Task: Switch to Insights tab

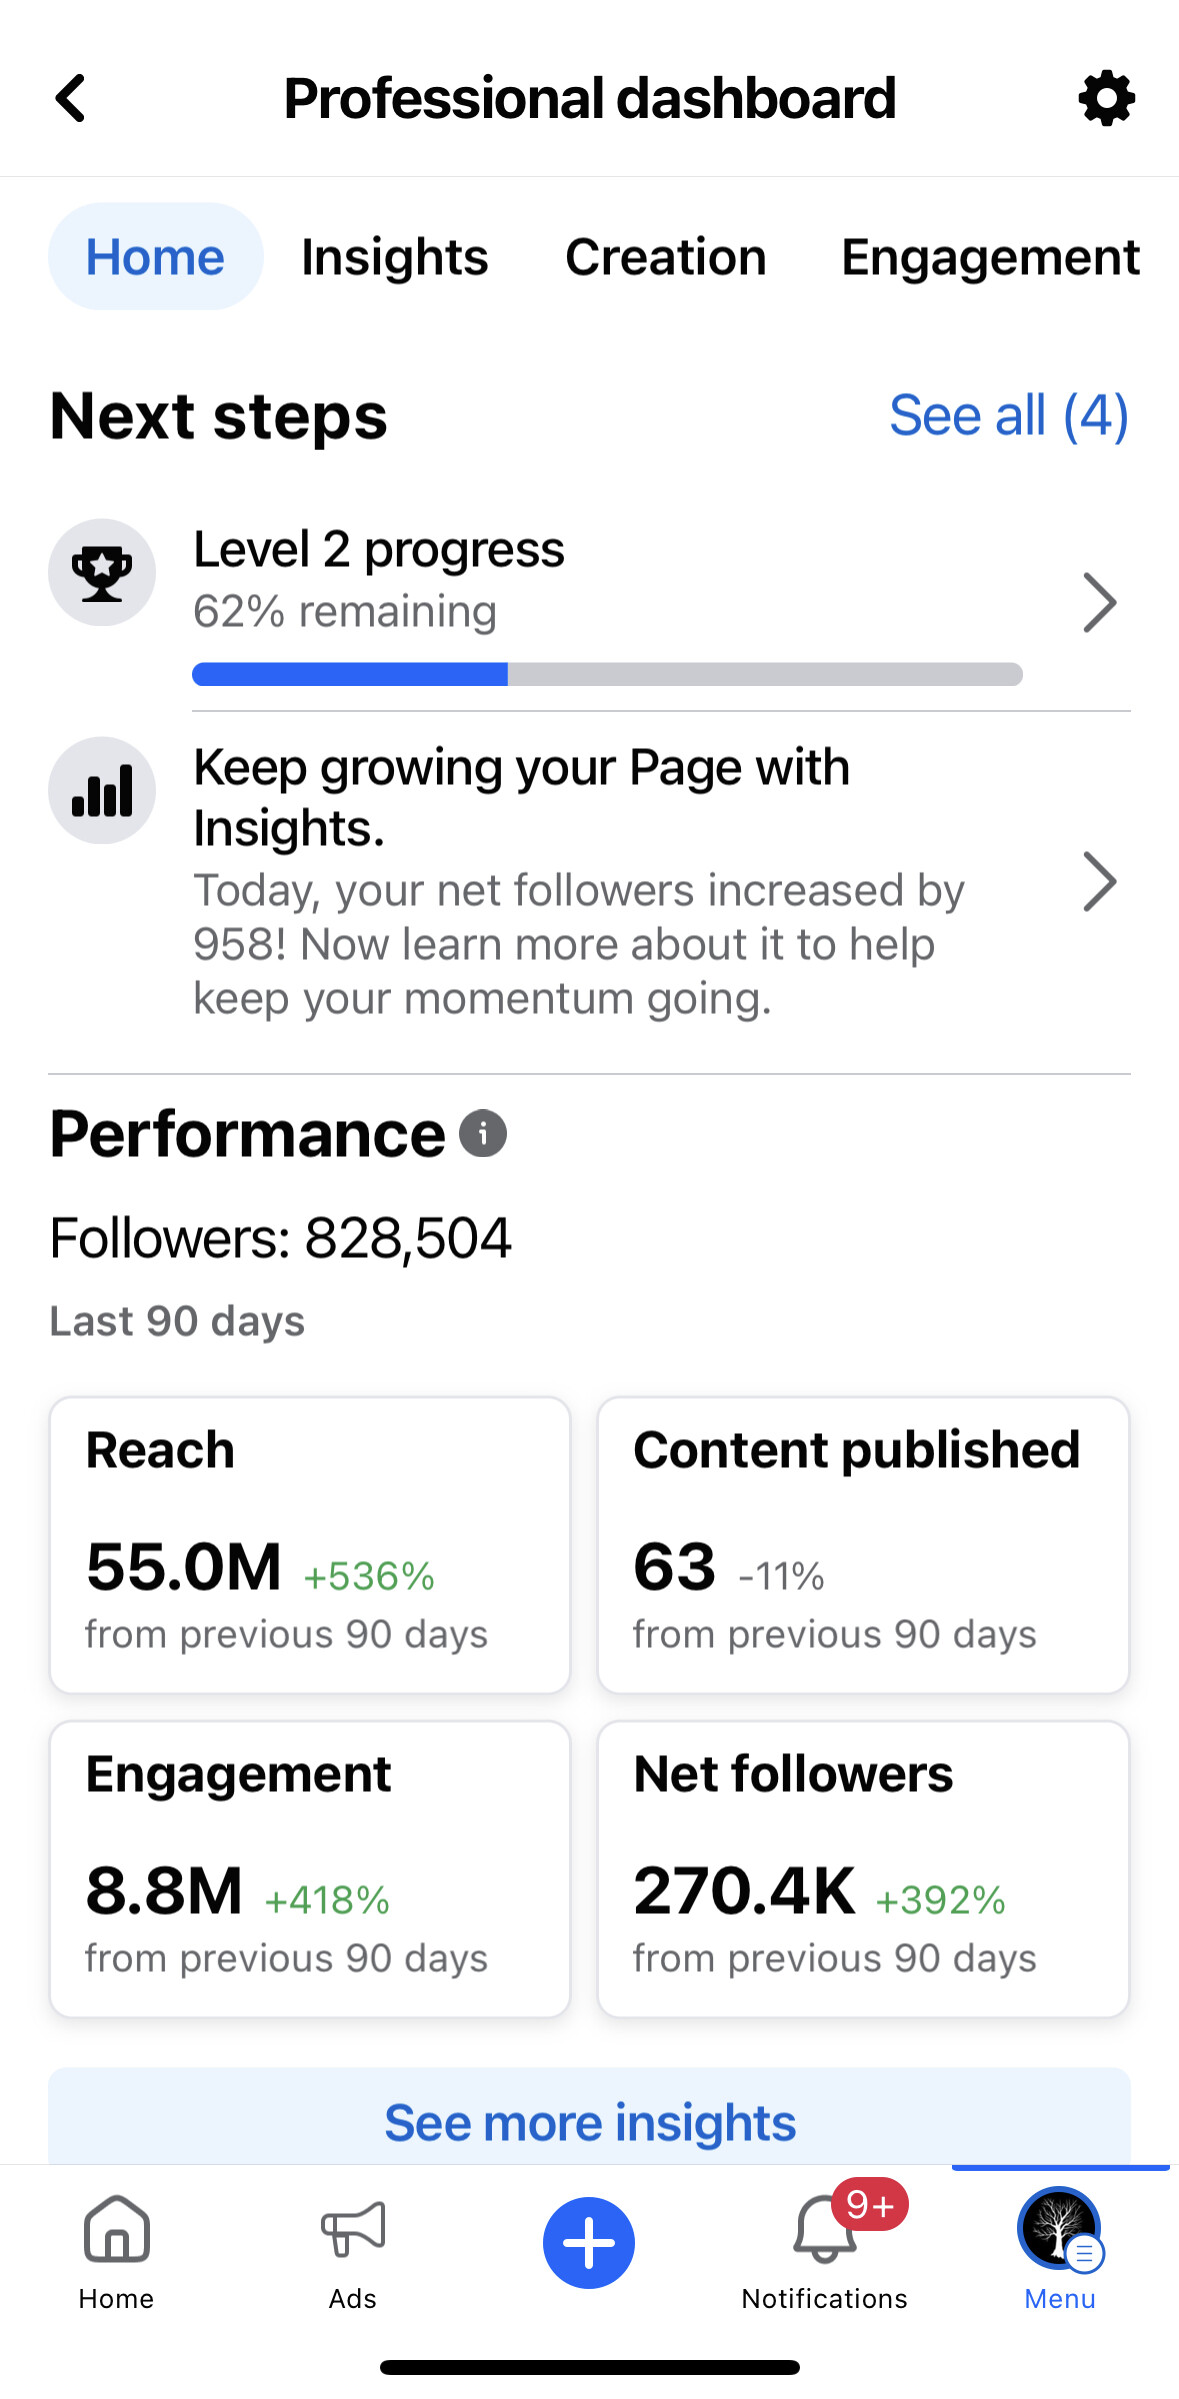Action: pos(395,257)
